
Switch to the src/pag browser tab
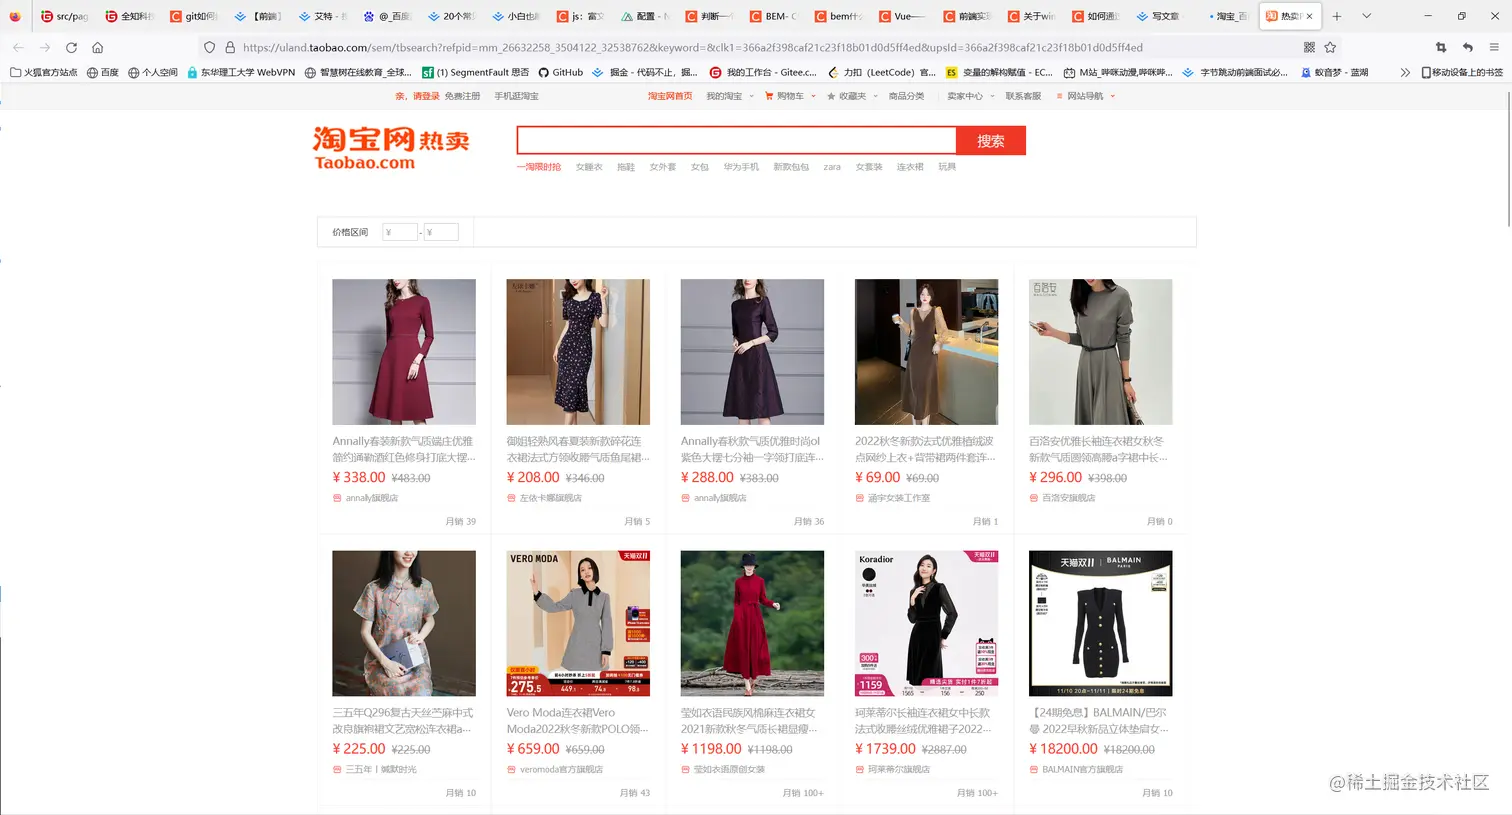pos(65,16)
